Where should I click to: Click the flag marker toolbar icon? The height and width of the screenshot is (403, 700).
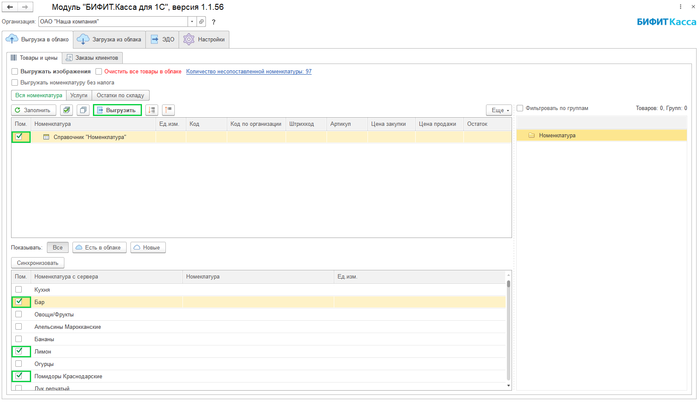tap(168, 110)
